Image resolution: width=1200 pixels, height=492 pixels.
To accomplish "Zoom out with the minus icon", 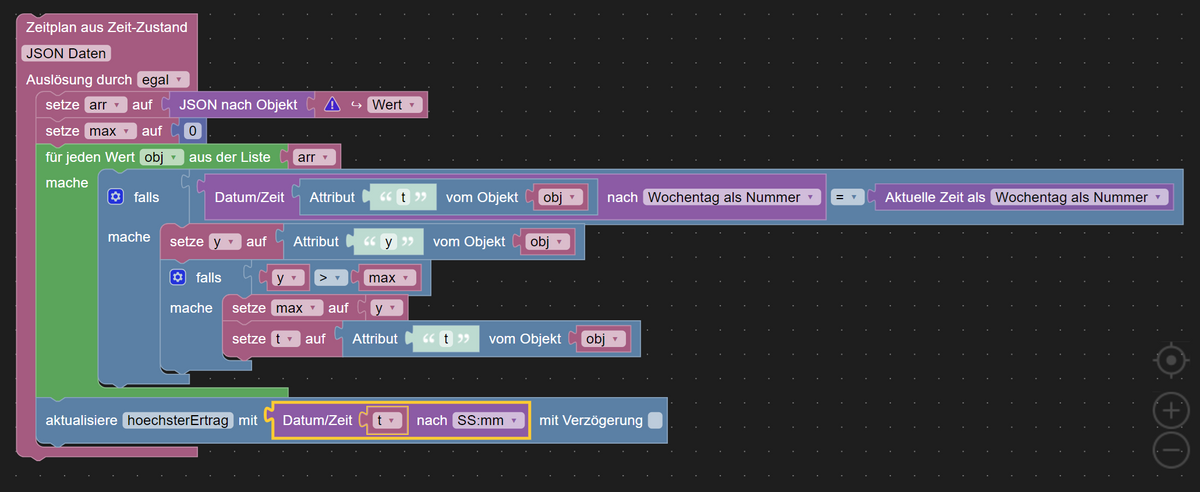I will (x=1170, y=451).
